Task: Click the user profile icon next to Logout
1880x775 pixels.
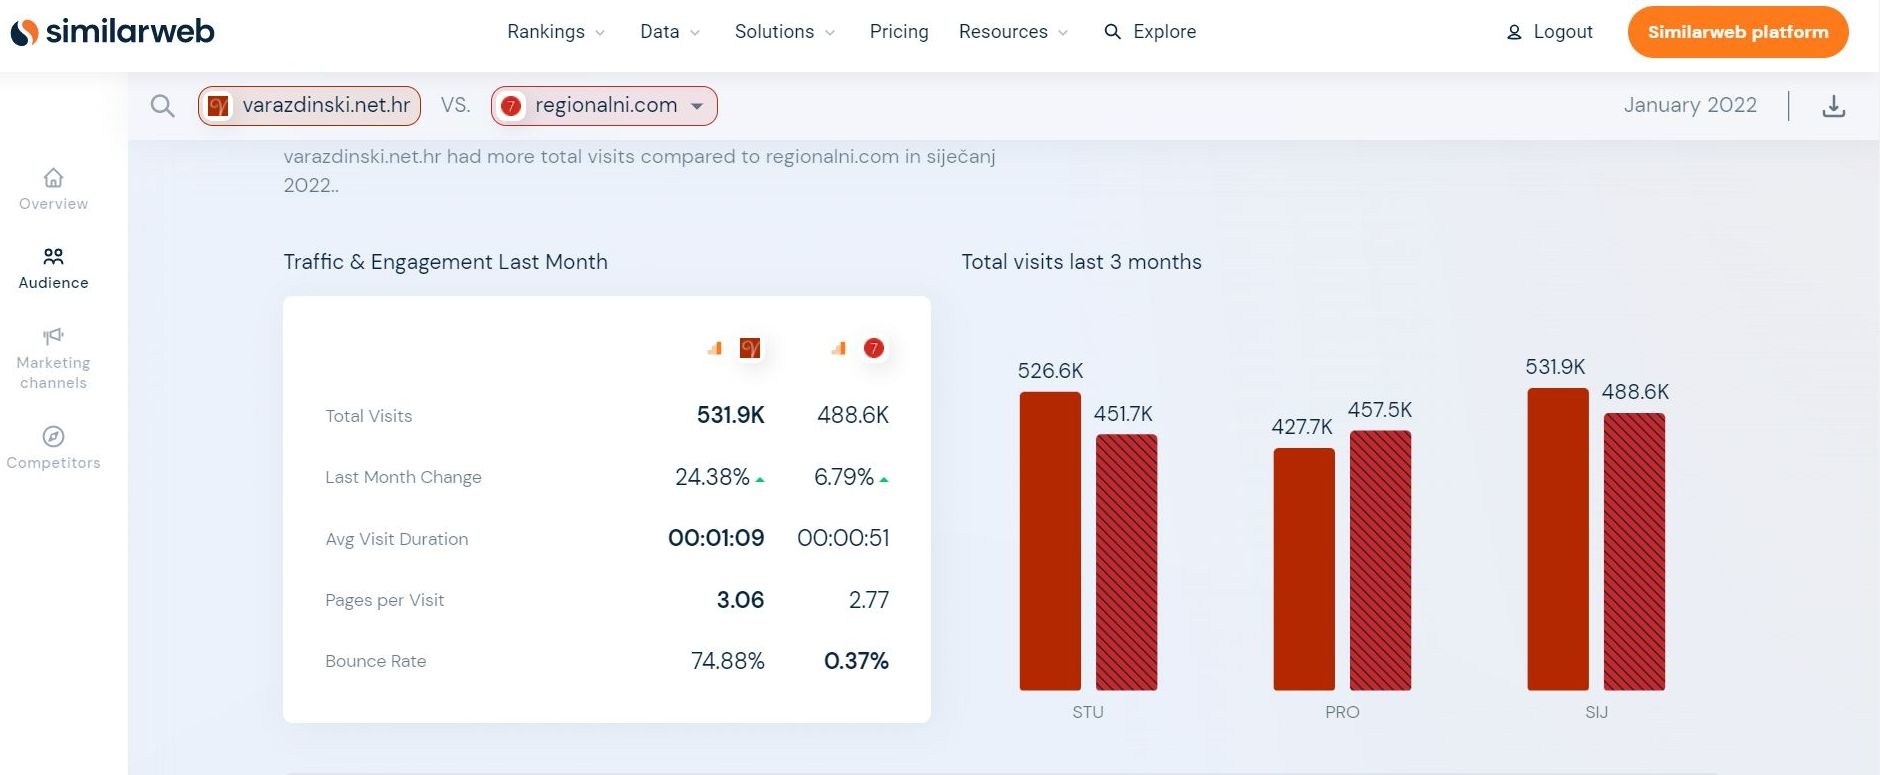Action: click(1514, 32)
